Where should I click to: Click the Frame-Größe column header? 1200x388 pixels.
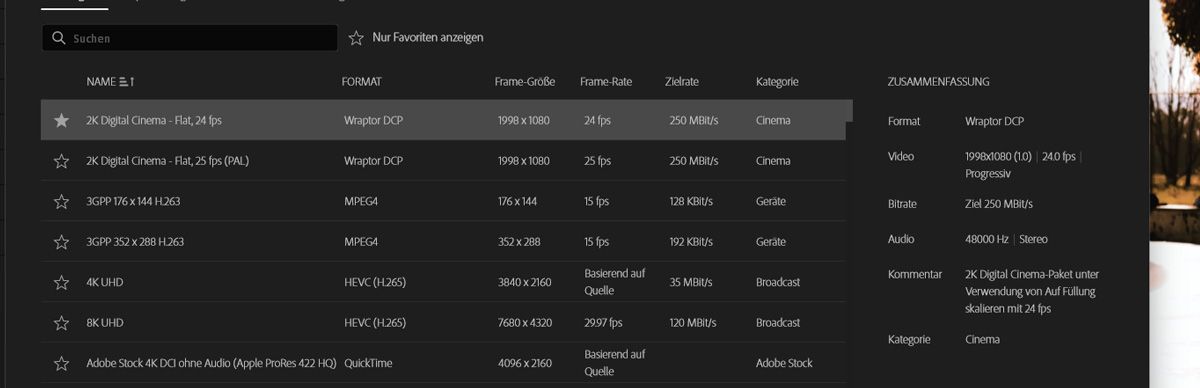pos(525,81)
